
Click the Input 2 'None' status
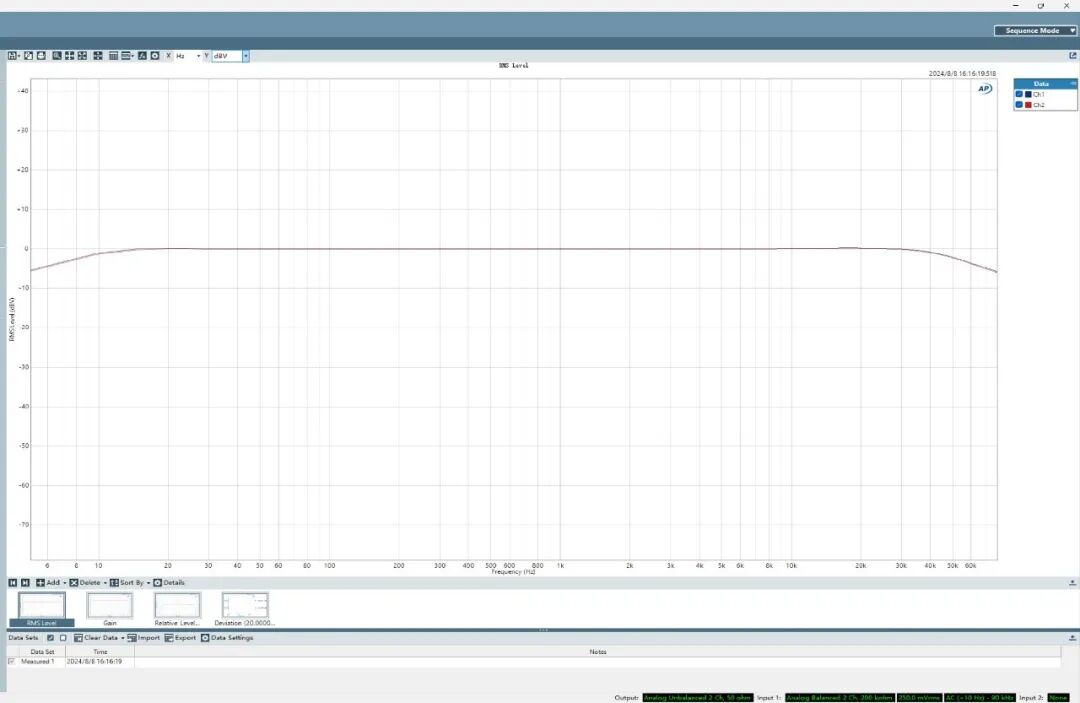pyautogui.click(x=1058, y=697)
